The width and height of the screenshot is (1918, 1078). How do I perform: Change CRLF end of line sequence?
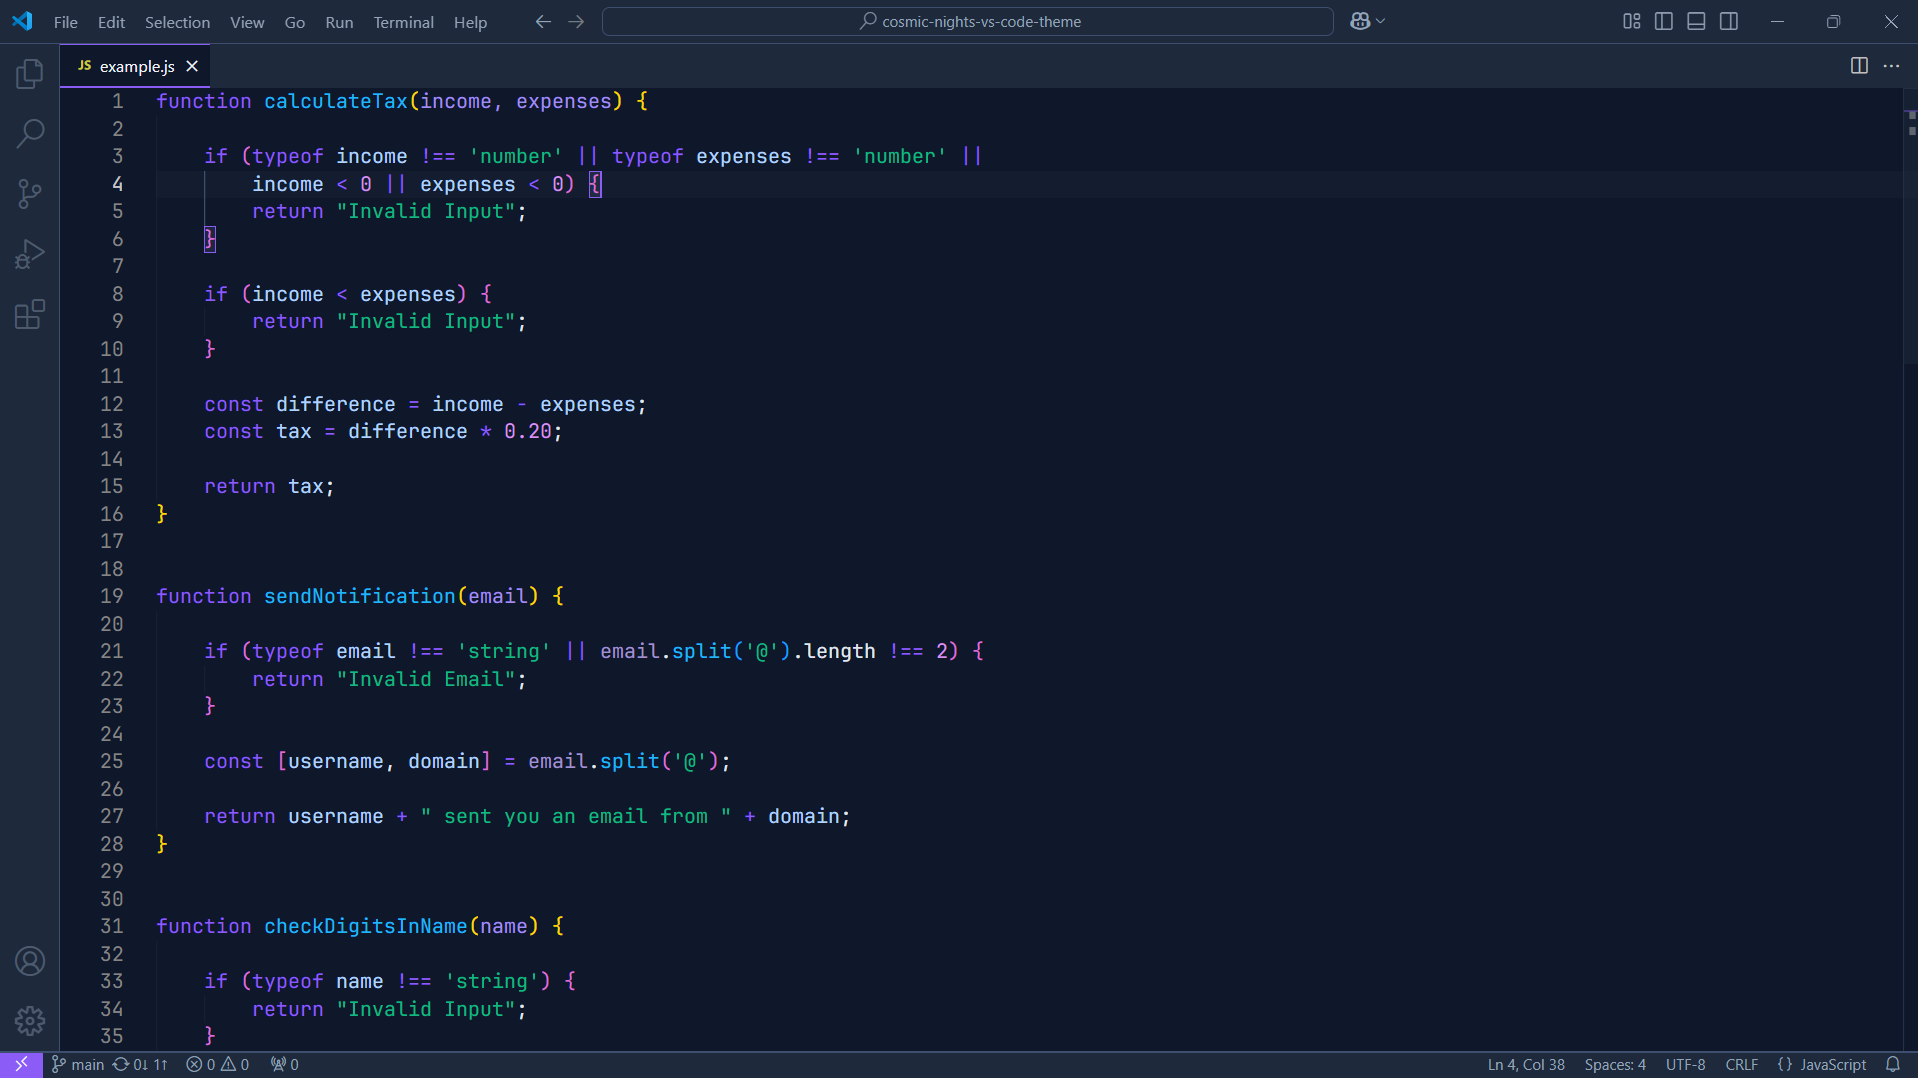click(x=1741, y=1065)
